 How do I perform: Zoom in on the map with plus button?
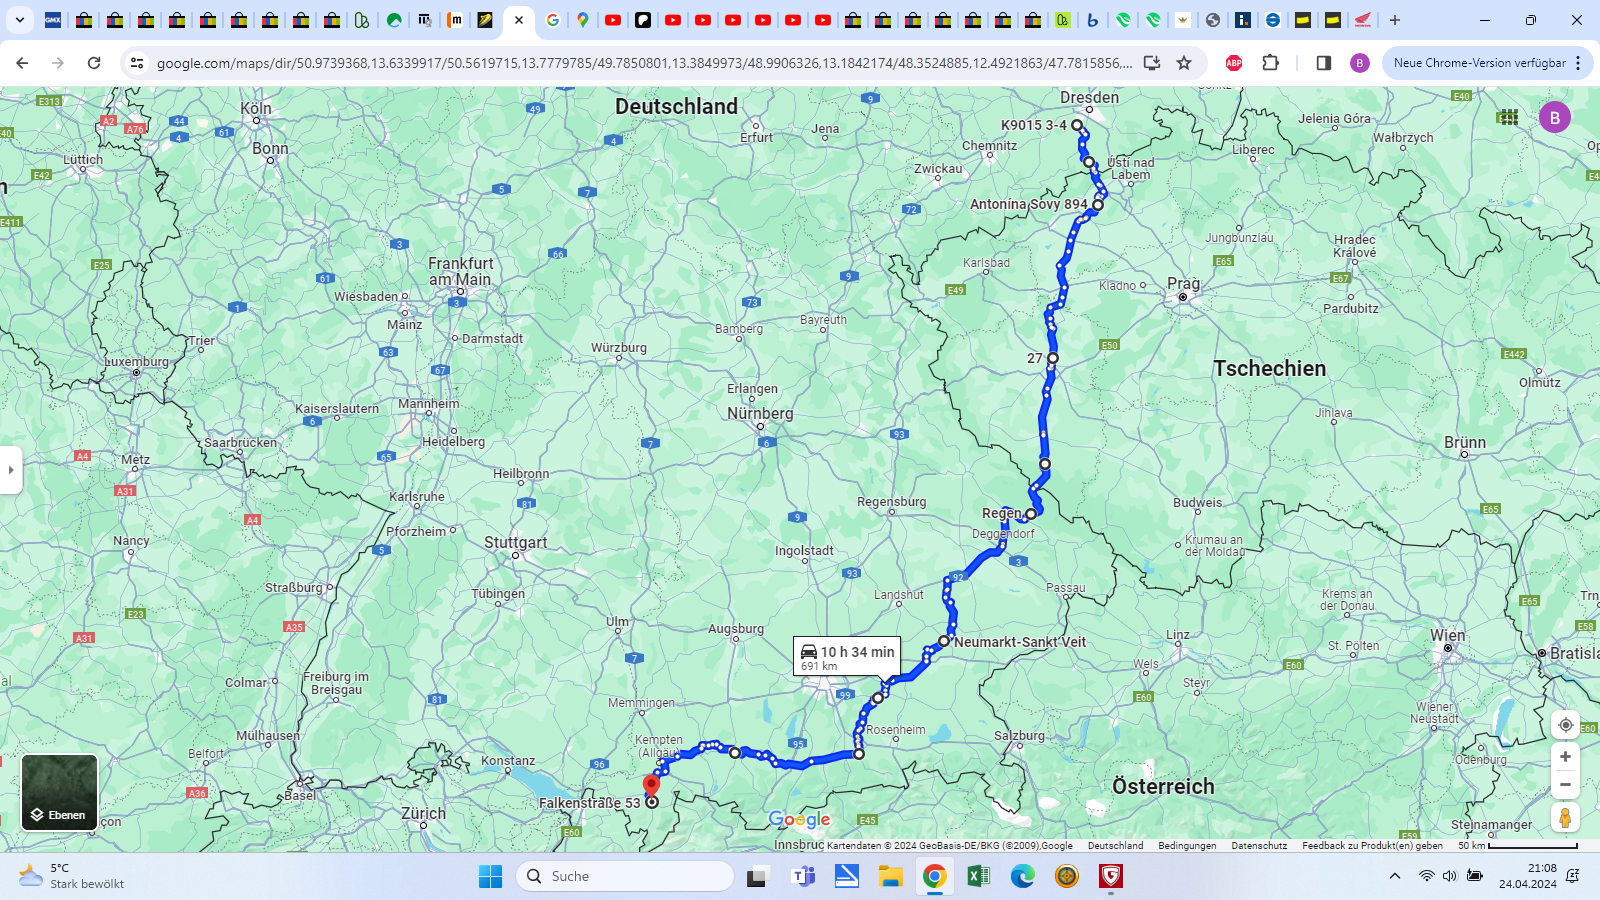[x=1565, y=757]
